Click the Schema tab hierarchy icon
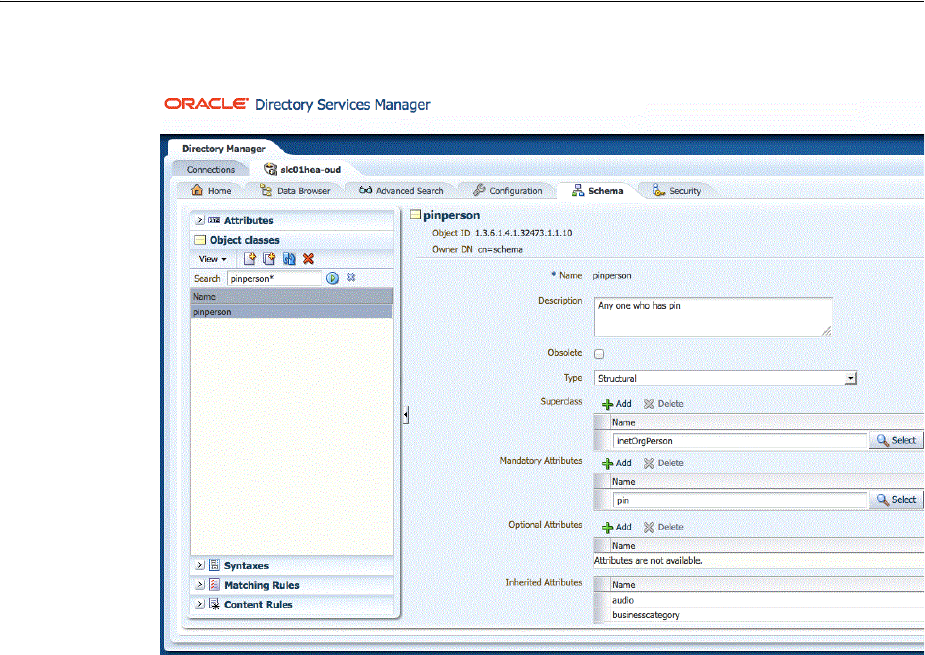The image size is (925, 655). (x=578, y=190)
